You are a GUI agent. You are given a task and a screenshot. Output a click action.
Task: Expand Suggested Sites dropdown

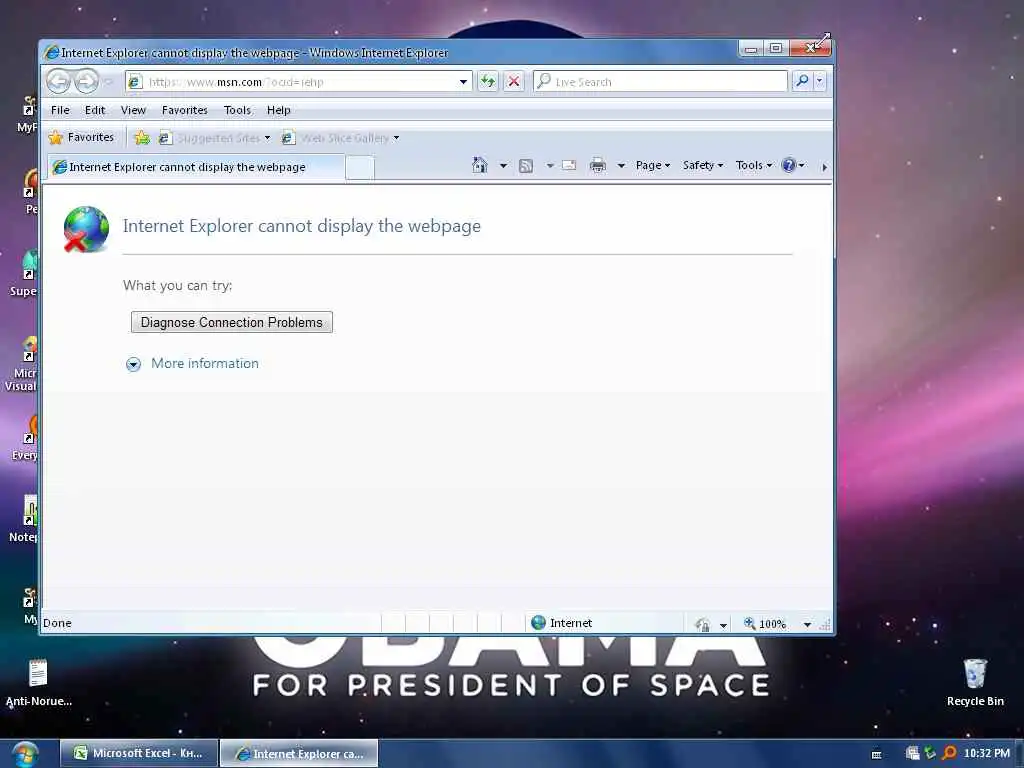point(267,138)
